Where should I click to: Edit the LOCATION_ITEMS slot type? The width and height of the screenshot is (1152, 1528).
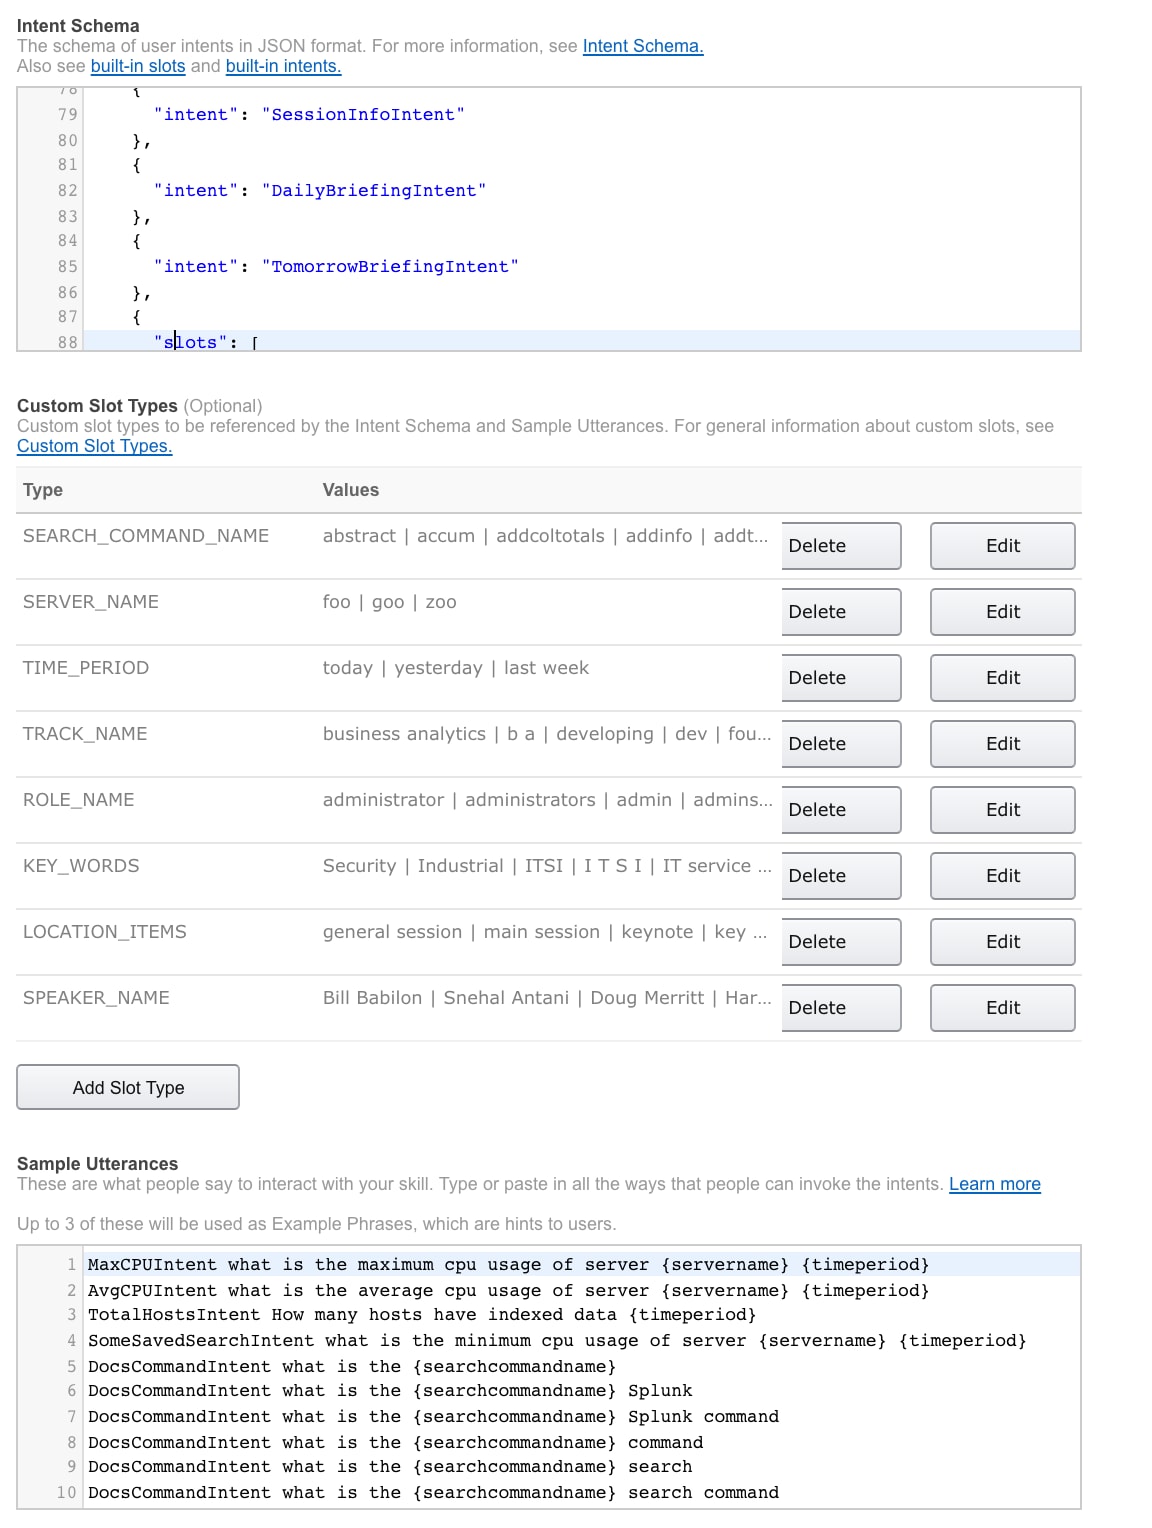1003,942
